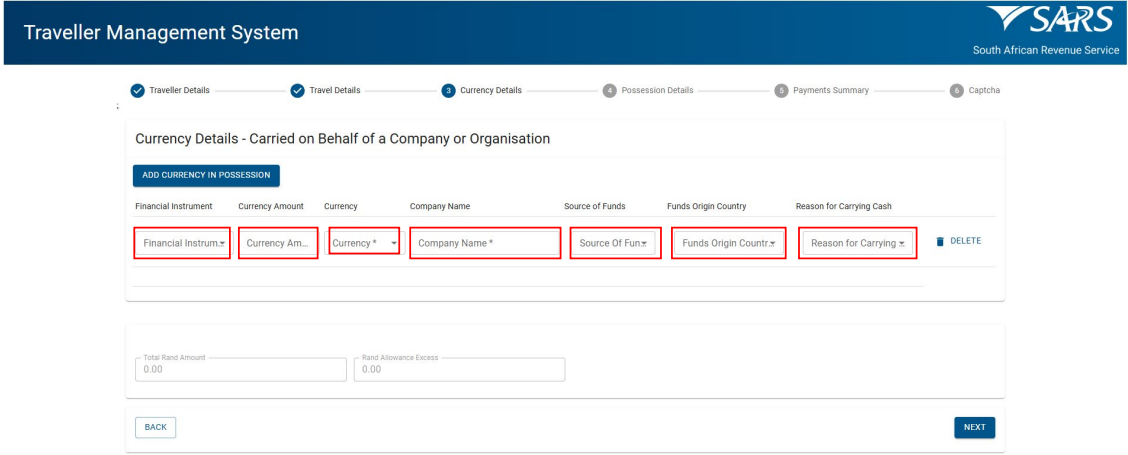Click the trash icon beside Delete
Image resolution: width=1128 pixels, height=455 pixels.
[940, 241]
